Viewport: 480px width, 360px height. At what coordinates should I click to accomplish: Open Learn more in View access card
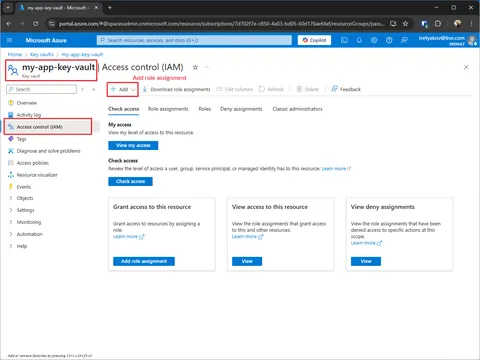pos(247,237)
